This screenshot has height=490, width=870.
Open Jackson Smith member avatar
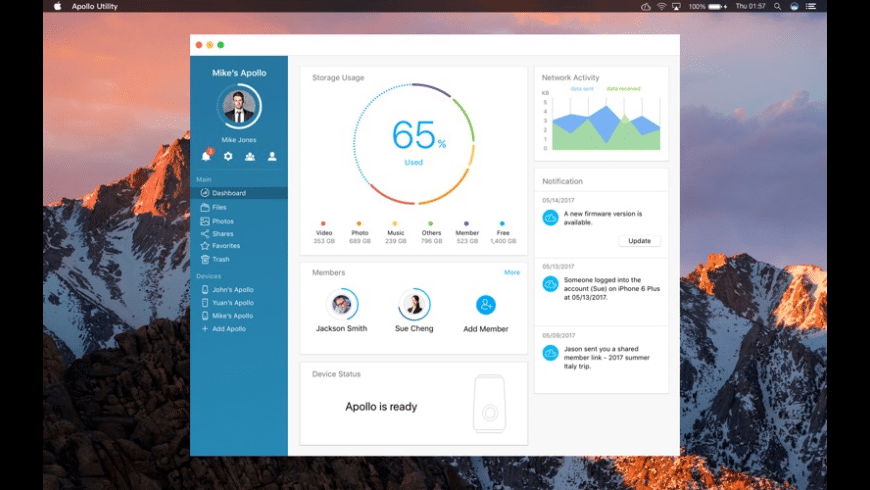pos(342,304)
